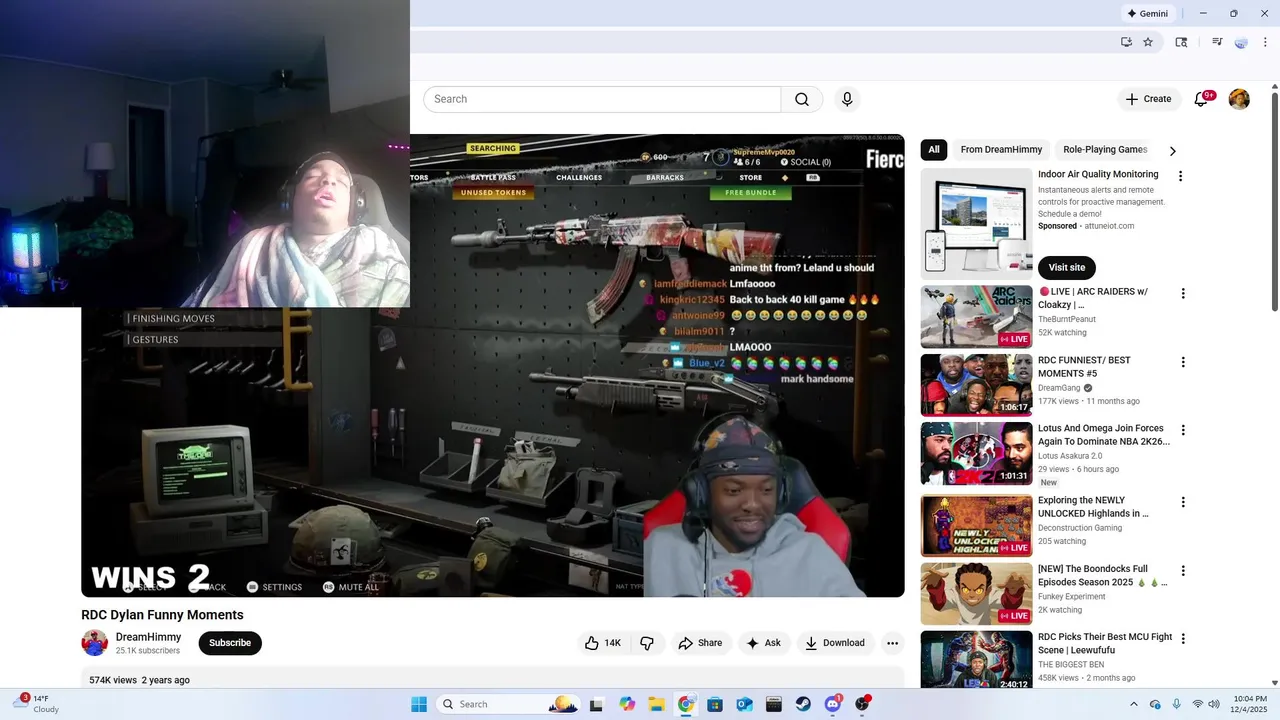Click the Ask button

(763, 643)
